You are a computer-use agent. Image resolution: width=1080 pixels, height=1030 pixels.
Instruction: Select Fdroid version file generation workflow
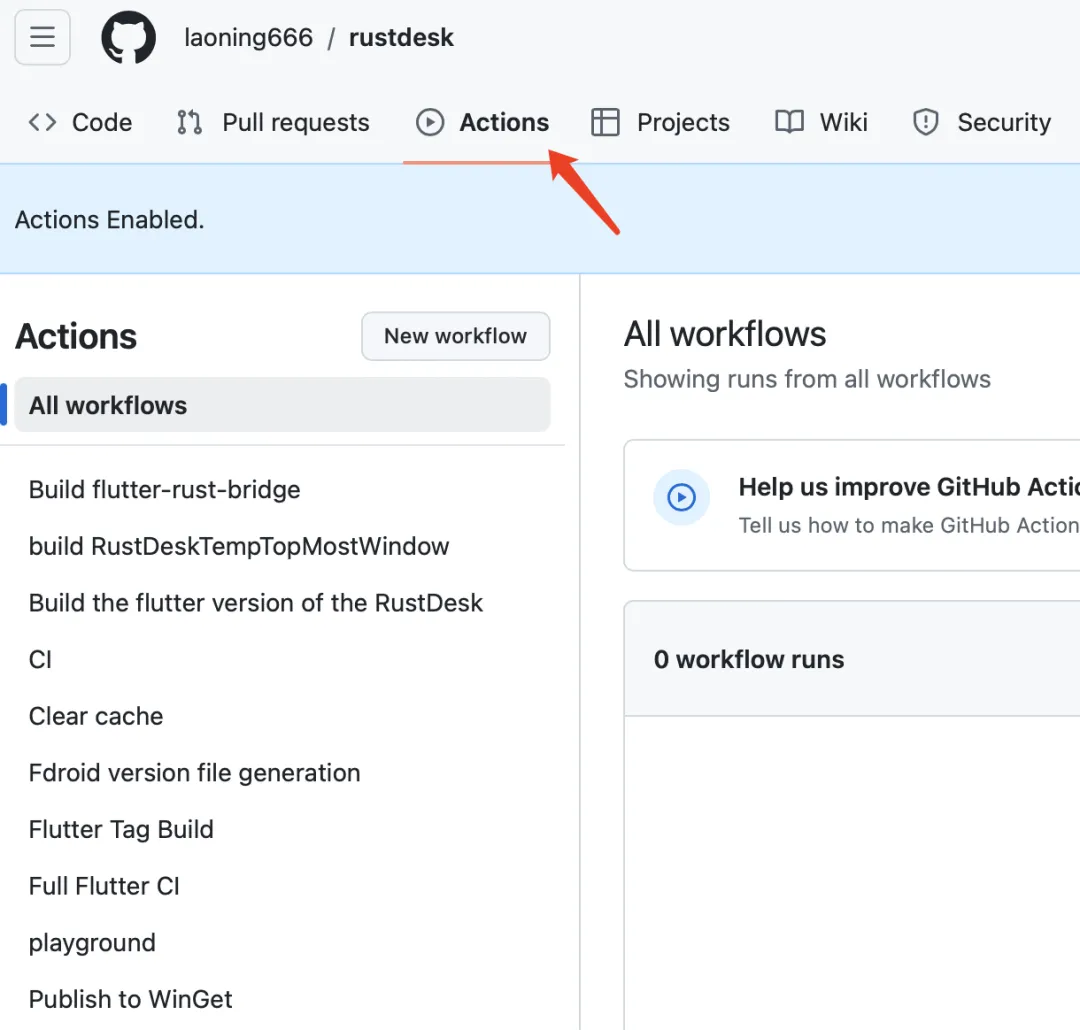194,773
